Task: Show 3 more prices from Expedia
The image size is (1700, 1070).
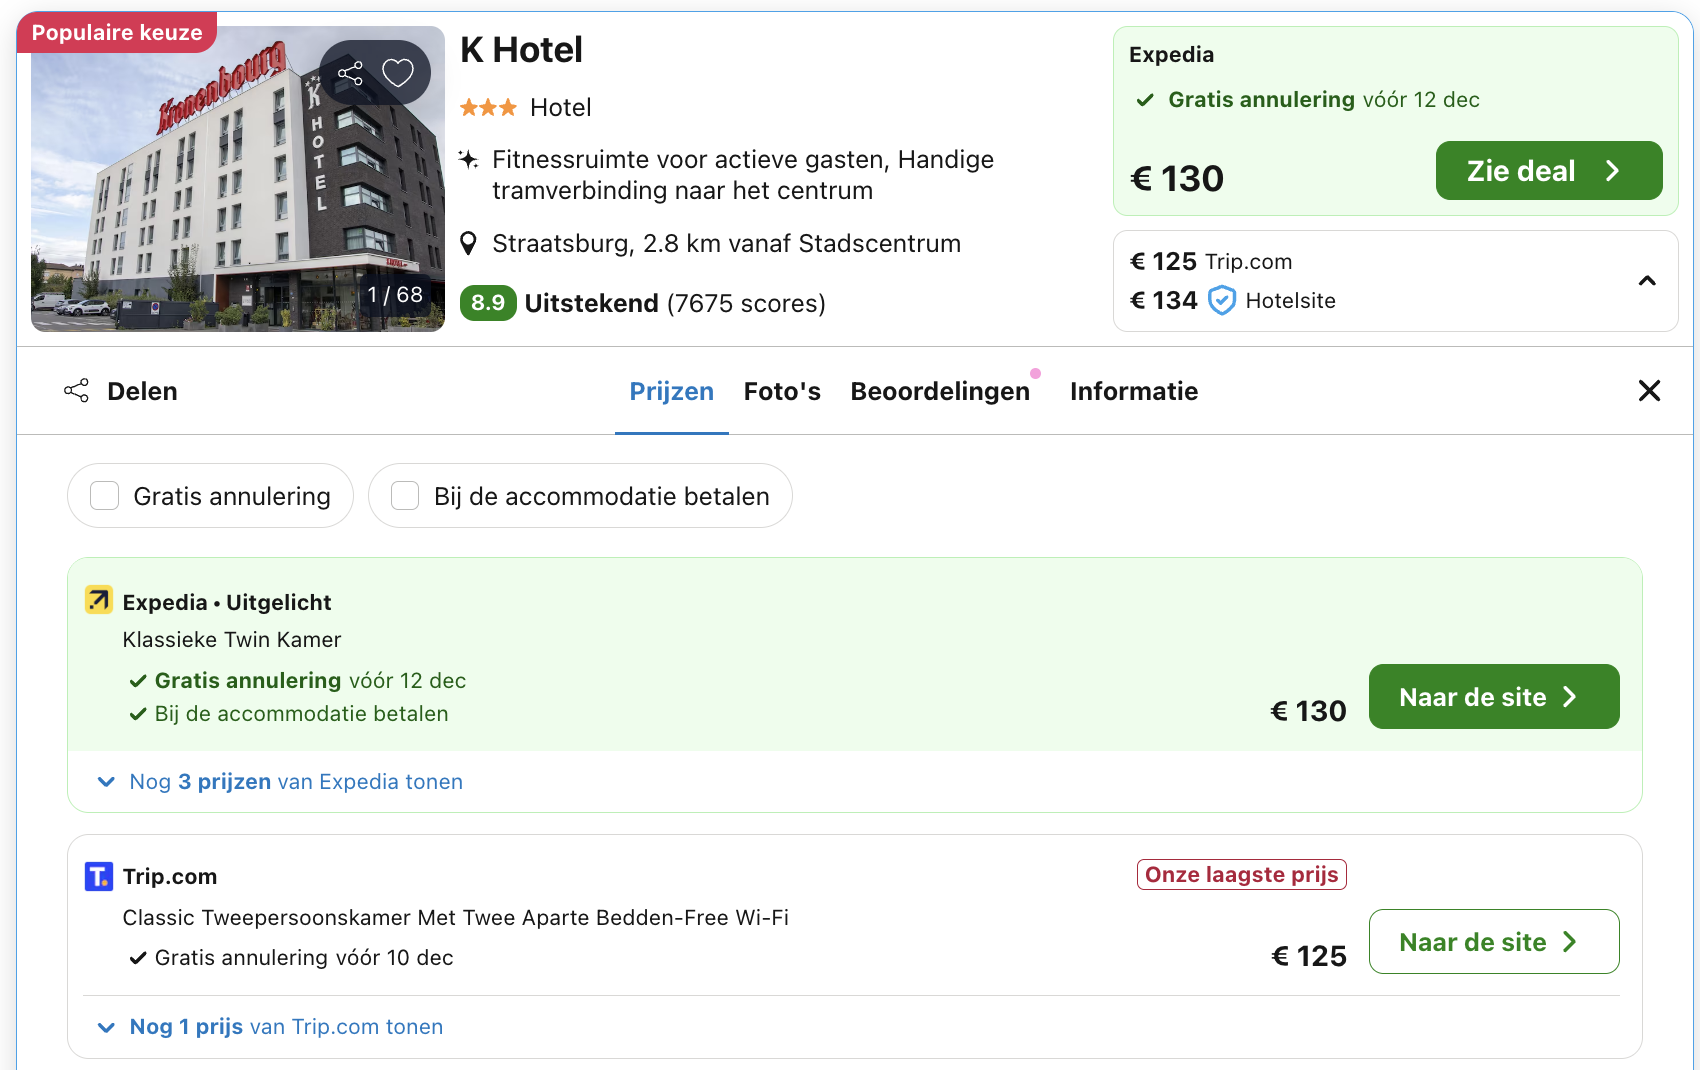Action: (x=294, y=781)
